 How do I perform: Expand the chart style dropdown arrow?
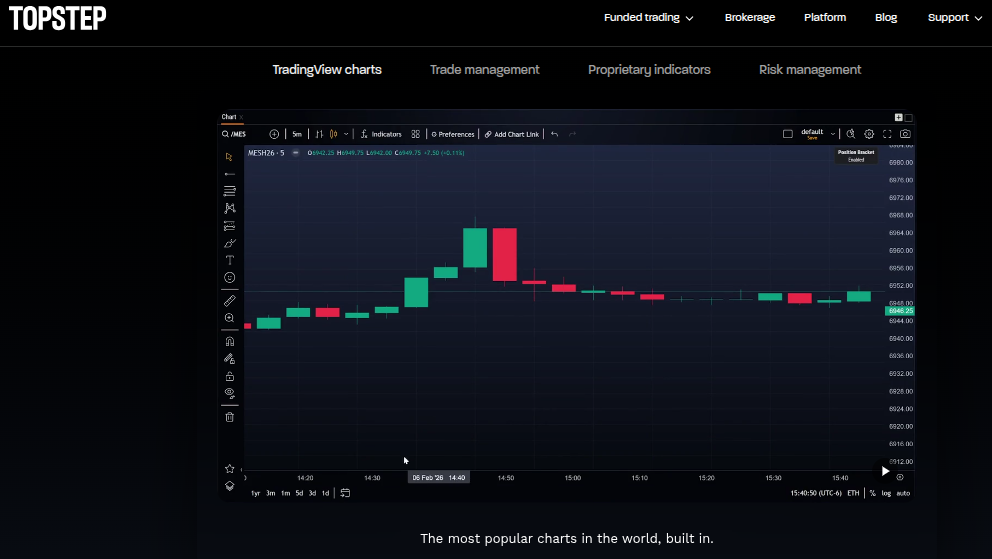click(x=346, y=134)
